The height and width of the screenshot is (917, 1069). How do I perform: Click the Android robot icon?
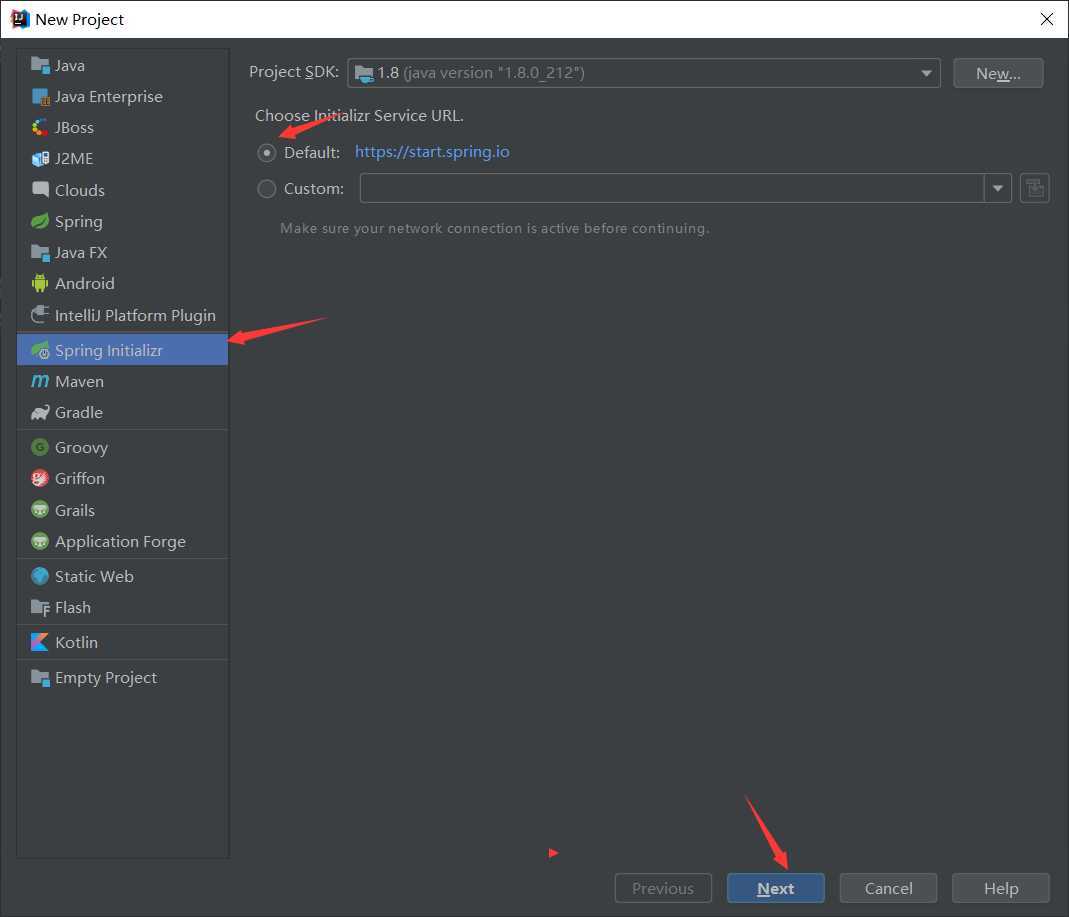[x=40, y=283]
